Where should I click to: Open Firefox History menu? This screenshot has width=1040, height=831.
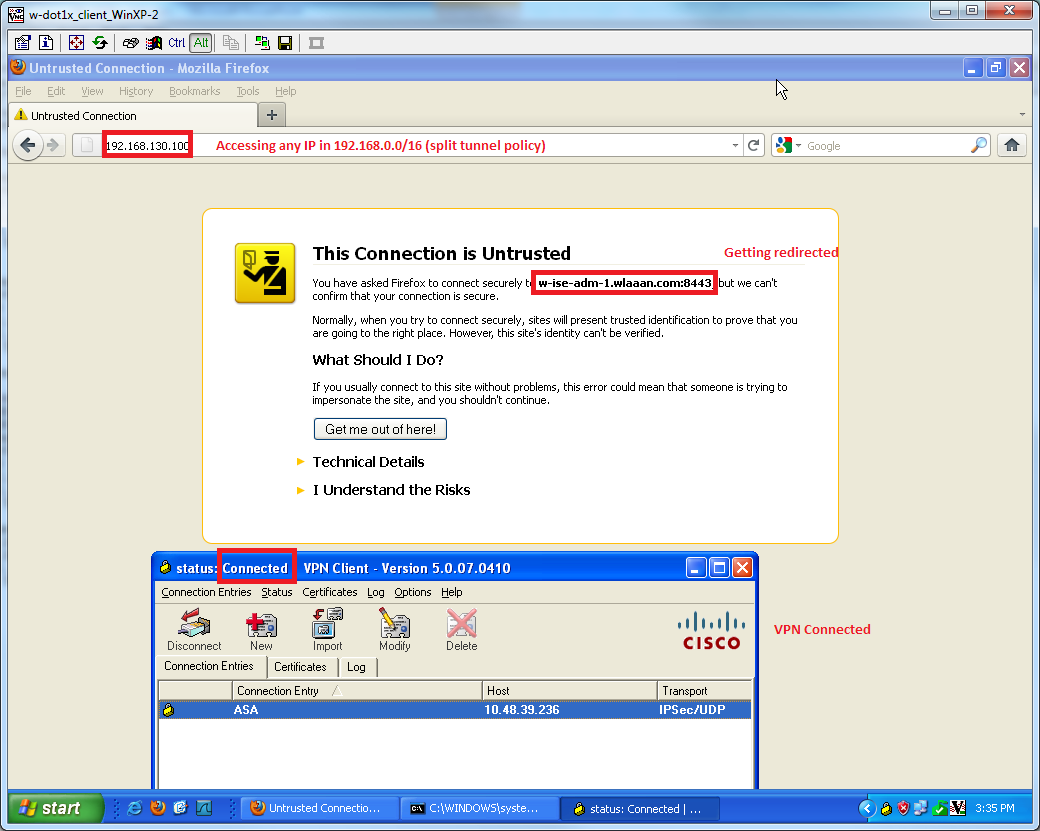click(x=136, y=91)
